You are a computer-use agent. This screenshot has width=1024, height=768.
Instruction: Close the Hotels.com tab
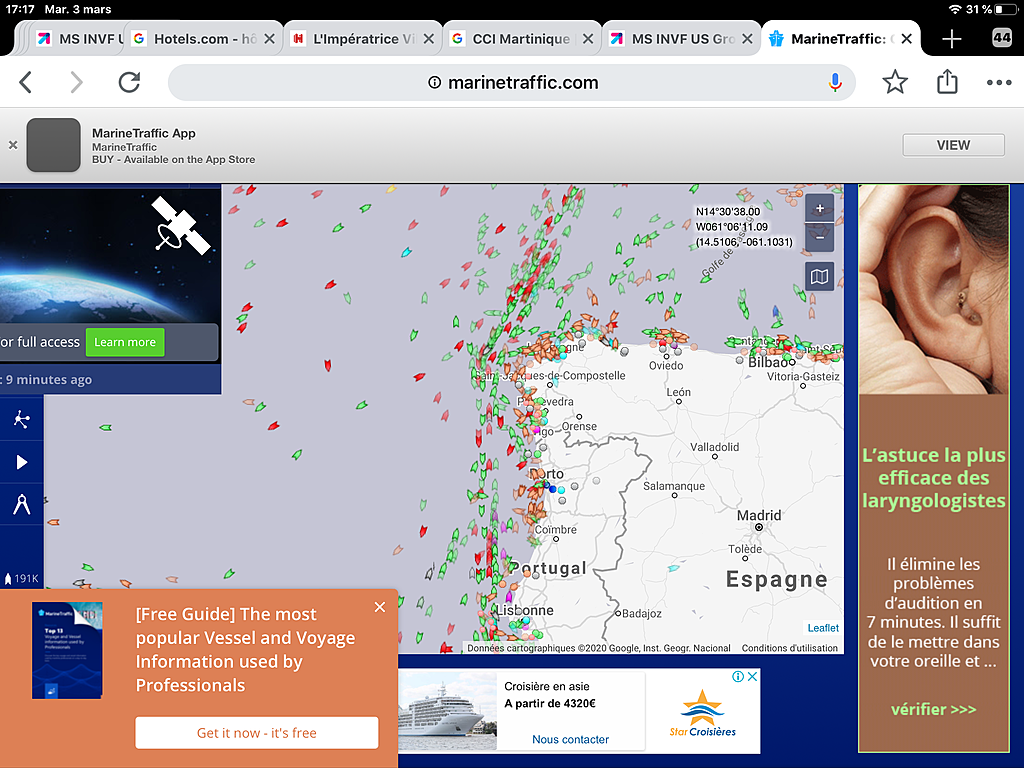pos(269,39)
